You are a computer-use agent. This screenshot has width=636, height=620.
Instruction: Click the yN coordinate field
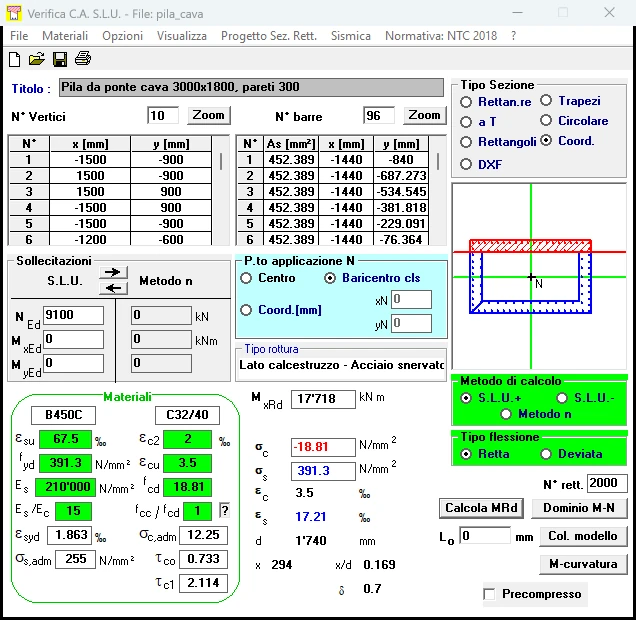[411, 324]
